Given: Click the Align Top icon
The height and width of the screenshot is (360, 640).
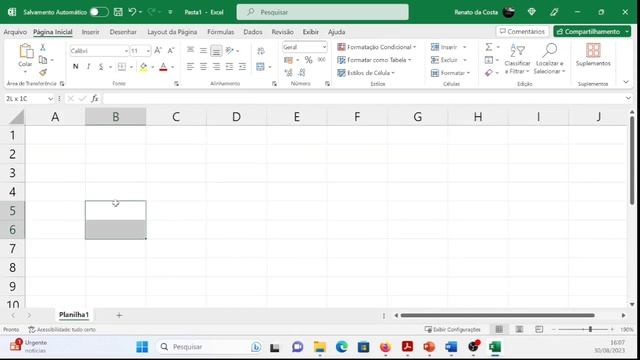Looking at the screenshot, I should (x=190, y=50).
